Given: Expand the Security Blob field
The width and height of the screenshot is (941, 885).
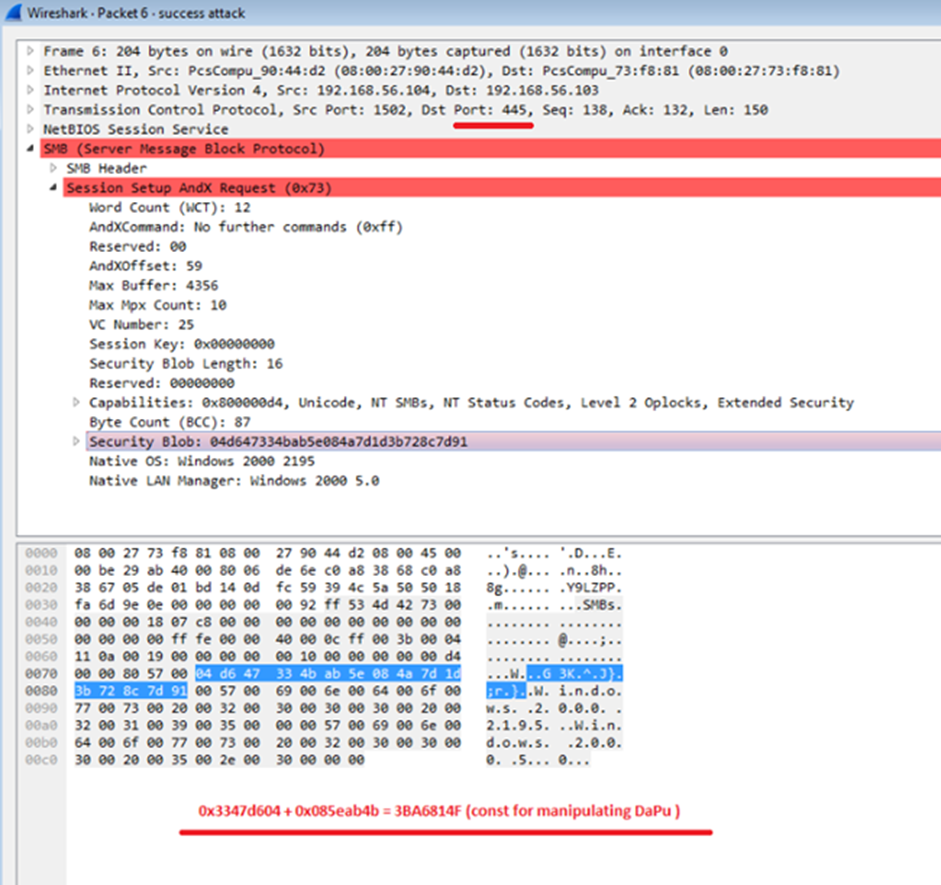Looking at the screenshot, I should click(76, 441).
